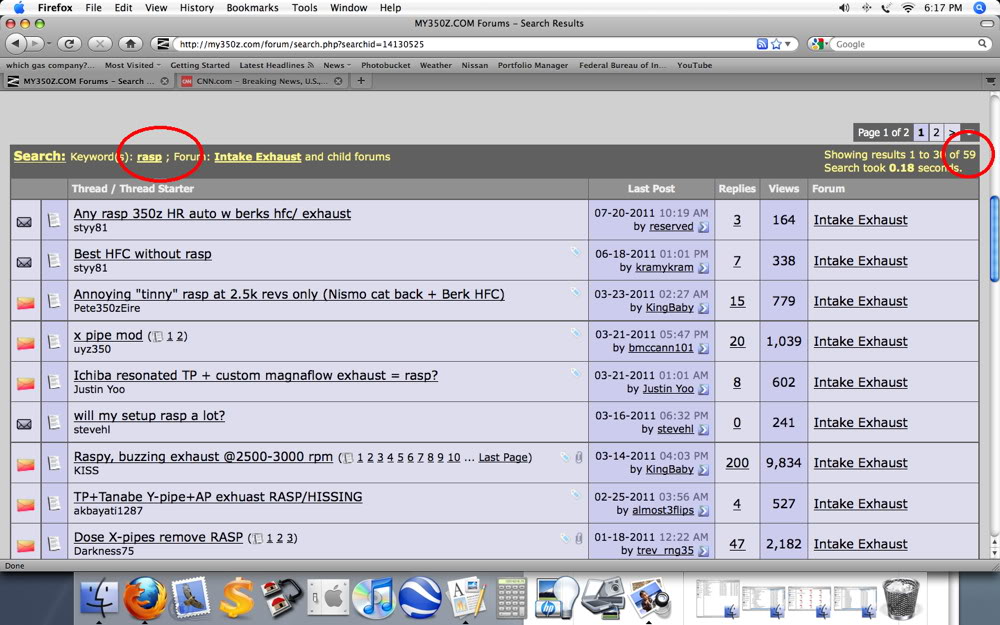Screen dimensions: 1000x625
Task: Open the Trash in the Dock
Action: 901,598
